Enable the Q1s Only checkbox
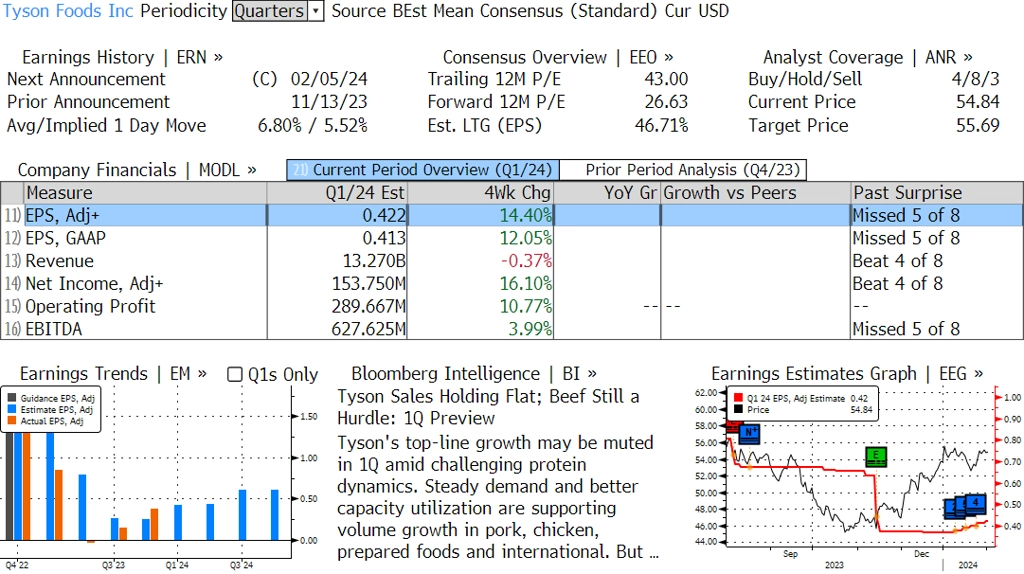The image size is (1024, 574). (x=235, y=375)
